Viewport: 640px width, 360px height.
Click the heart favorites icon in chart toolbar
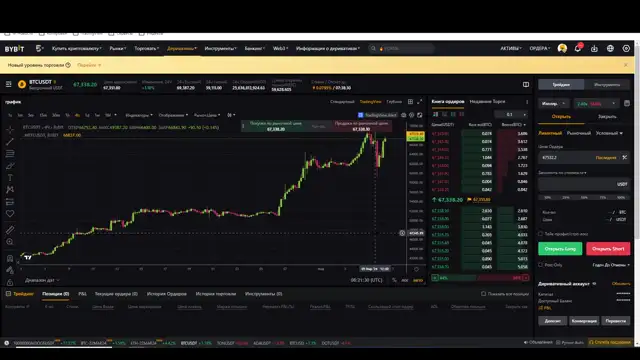(10, 213)
